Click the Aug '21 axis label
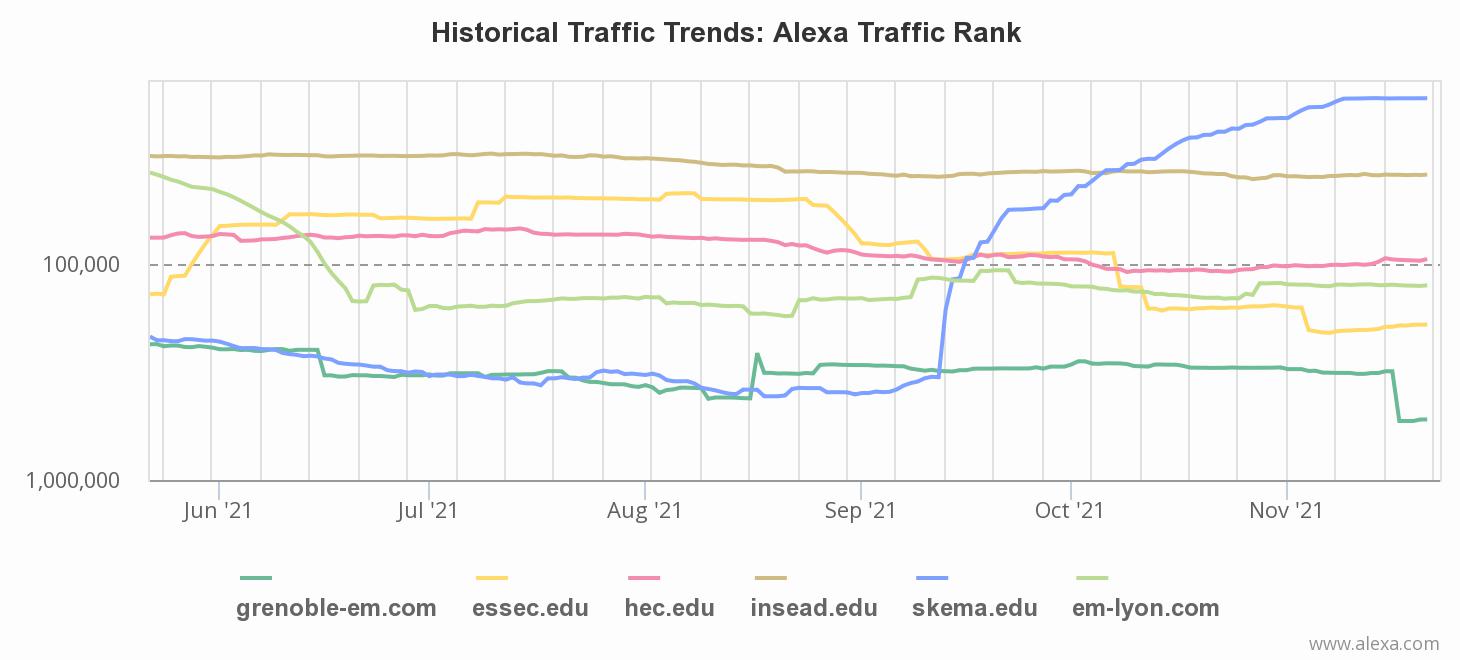1460x660 pixels. pos(645,511)
